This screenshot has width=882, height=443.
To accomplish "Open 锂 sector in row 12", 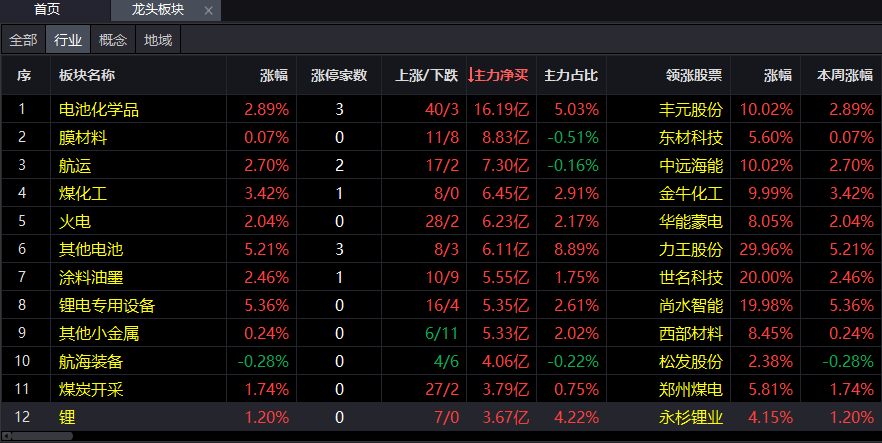I will click(67, 417).
